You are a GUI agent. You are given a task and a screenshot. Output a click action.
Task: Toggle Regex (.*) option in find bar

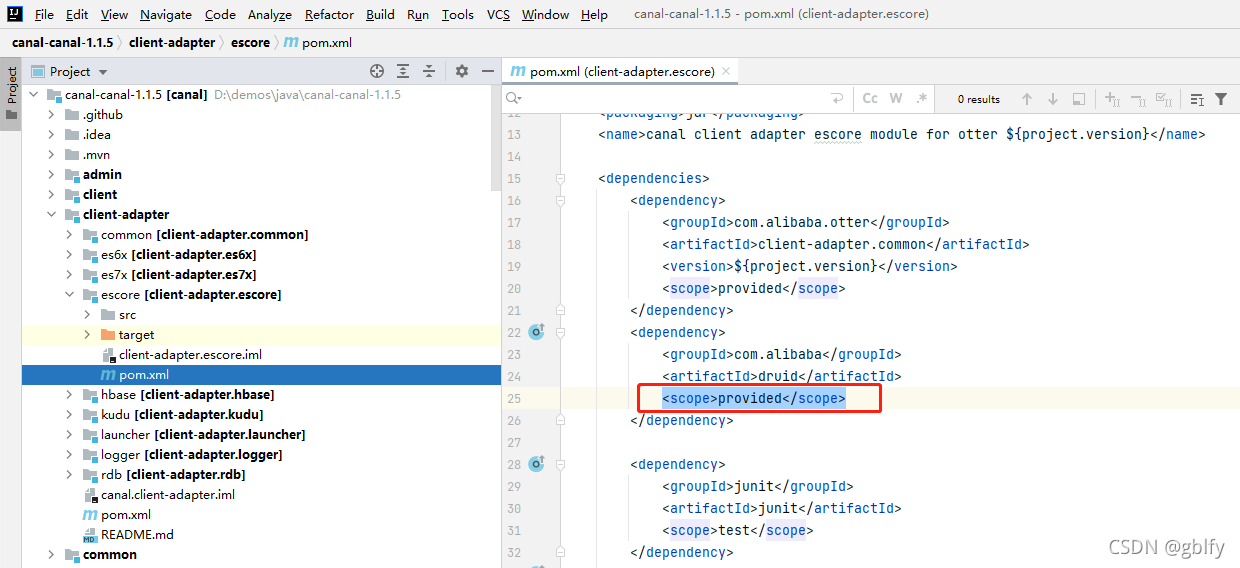coord(922,99)
